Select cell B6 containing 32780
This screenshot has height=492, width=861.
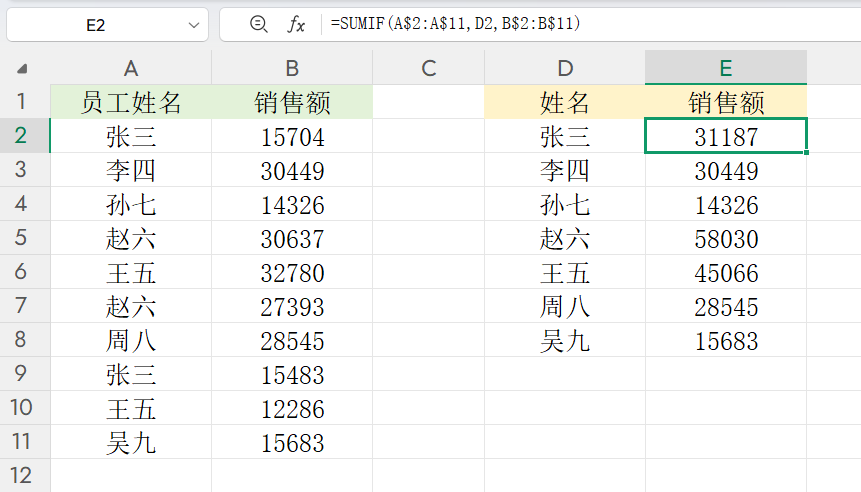(291, 273)
